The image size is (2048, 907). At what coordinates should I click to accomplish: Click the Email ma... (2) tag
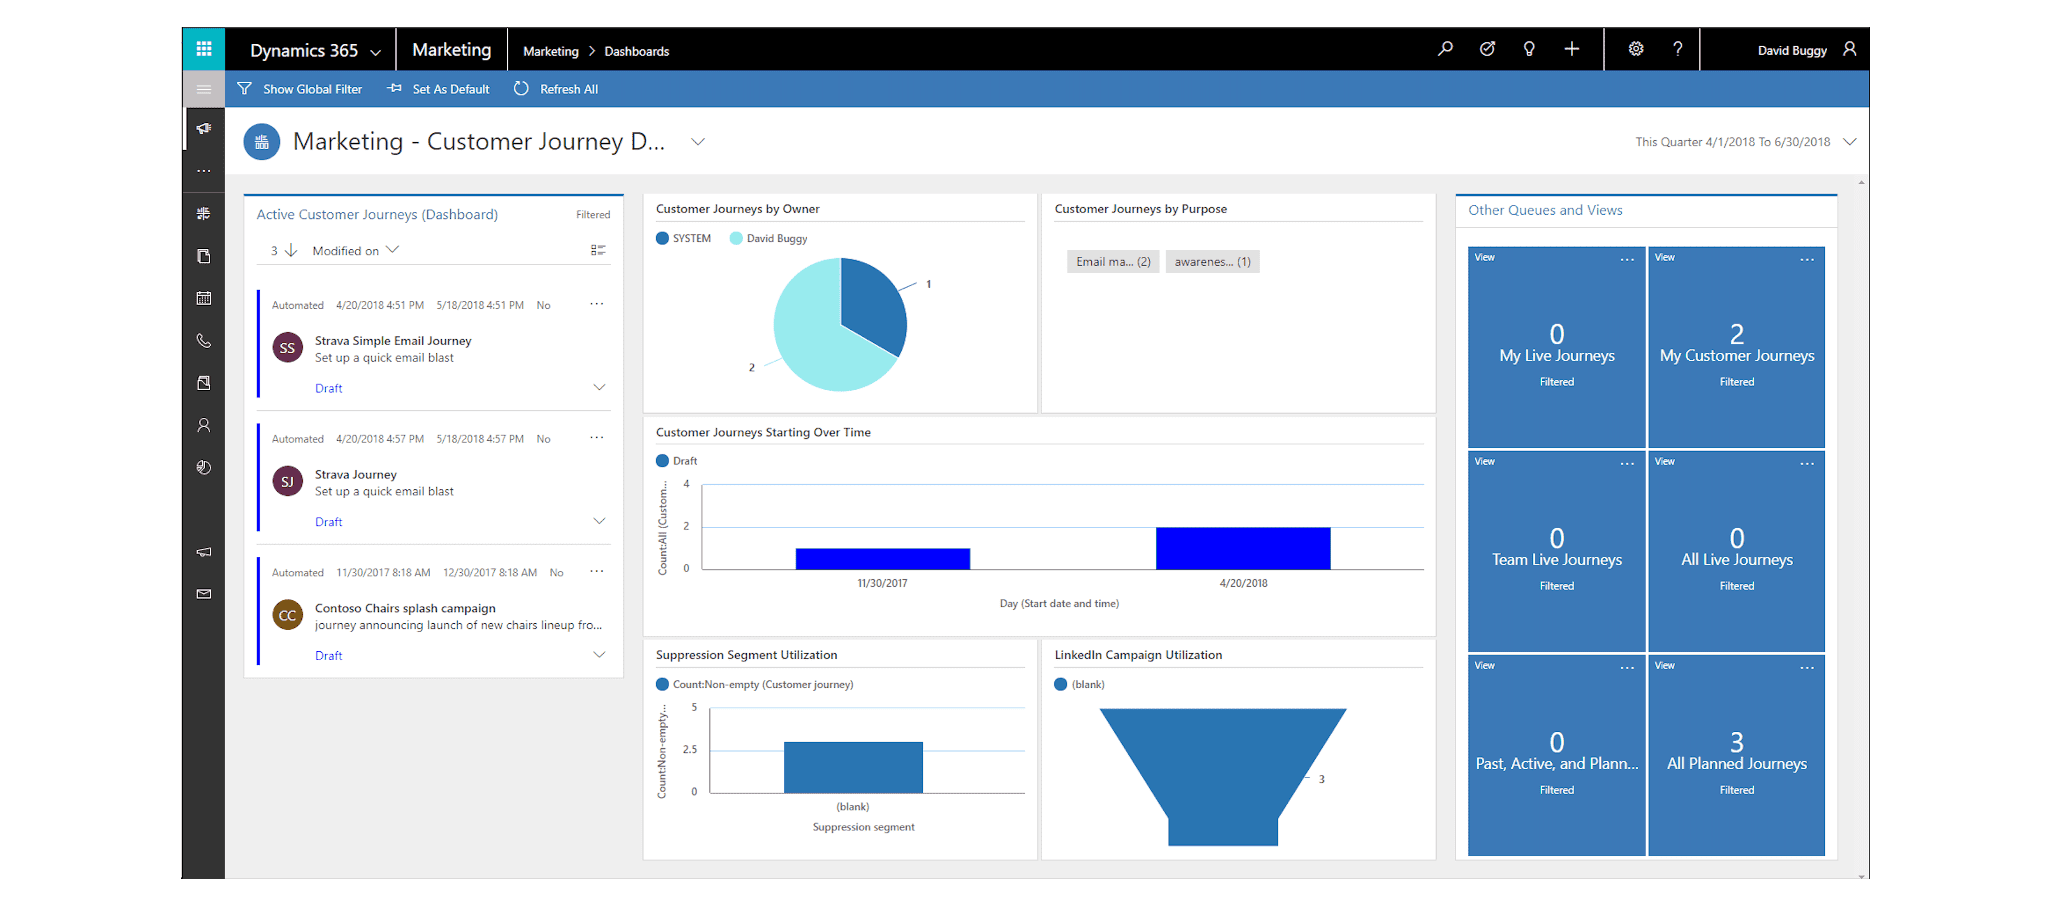pyautogui.click(x=1113, y=262)
